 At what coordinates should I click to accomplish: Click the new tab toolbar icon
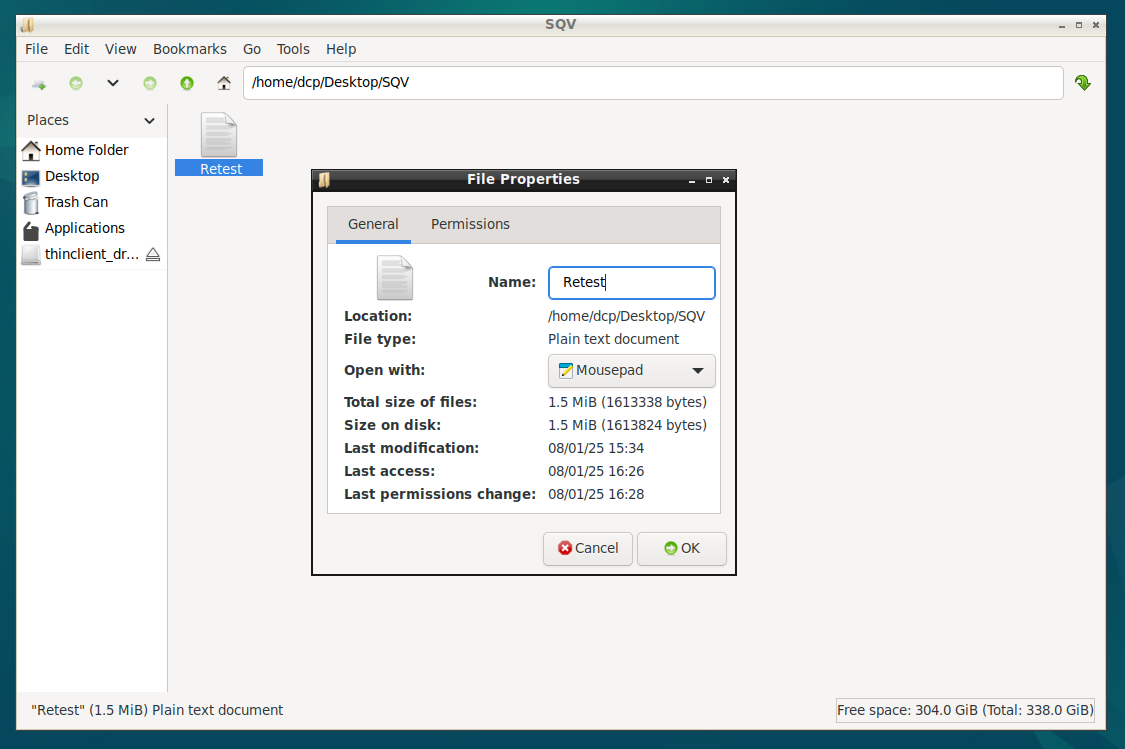(39, 84)
